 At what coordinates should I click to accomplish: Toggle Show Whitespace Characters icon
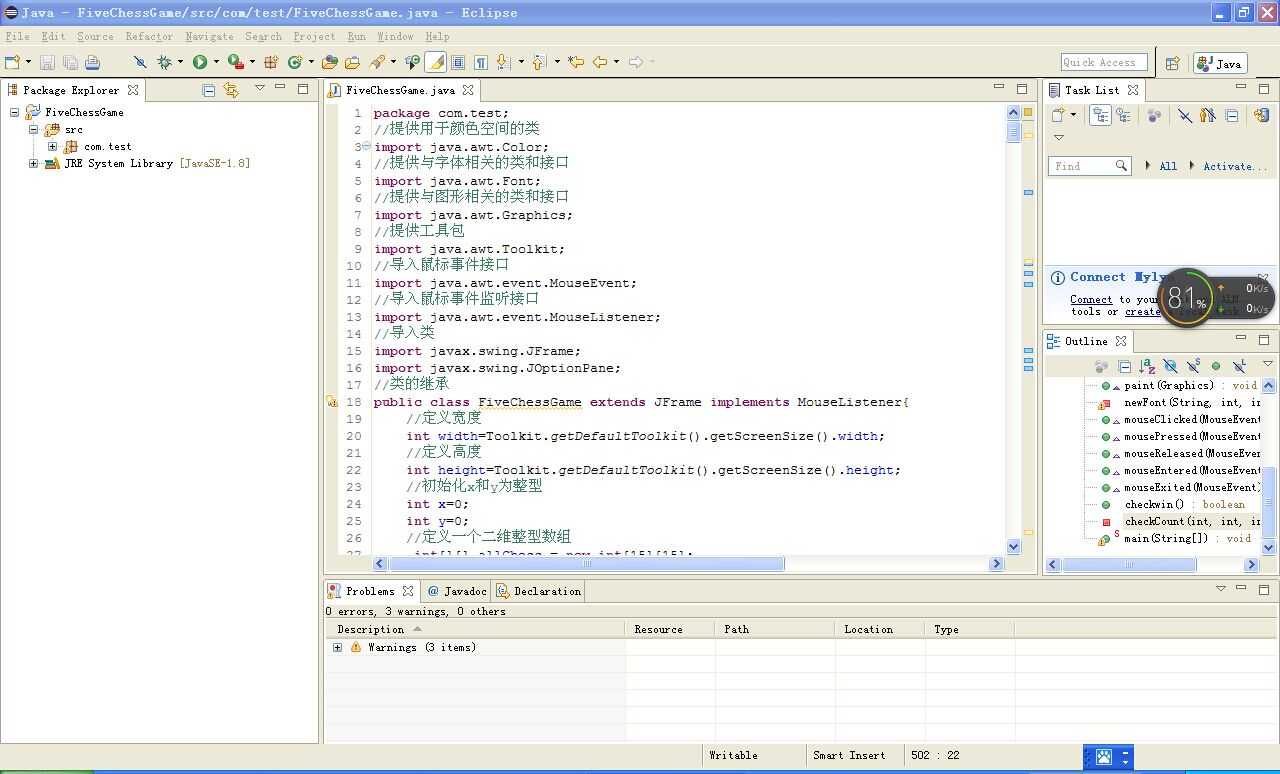tap(481, 62)
